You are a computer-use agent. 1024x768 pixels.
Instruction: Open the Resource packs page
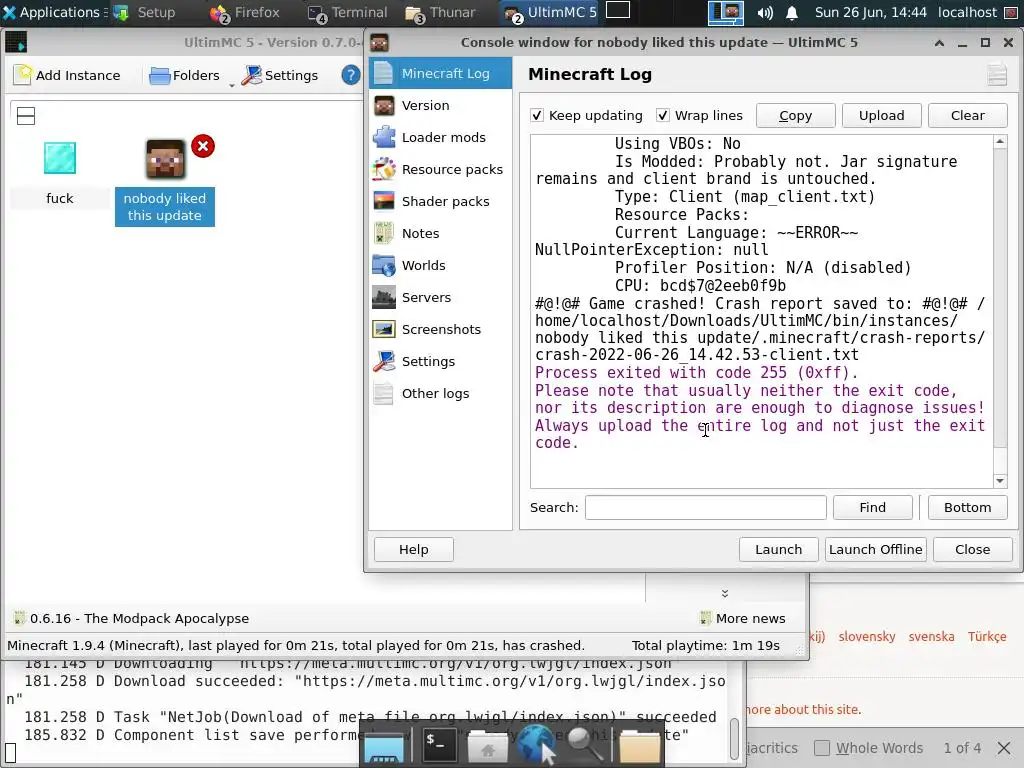coord(440,169)
